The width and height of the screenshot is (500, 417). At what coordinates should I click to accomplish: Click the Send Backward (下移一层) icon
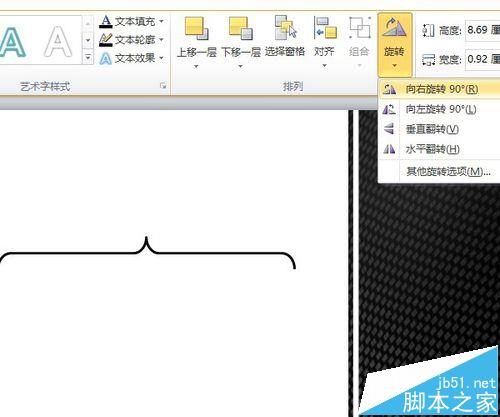(x=241, y=27)
